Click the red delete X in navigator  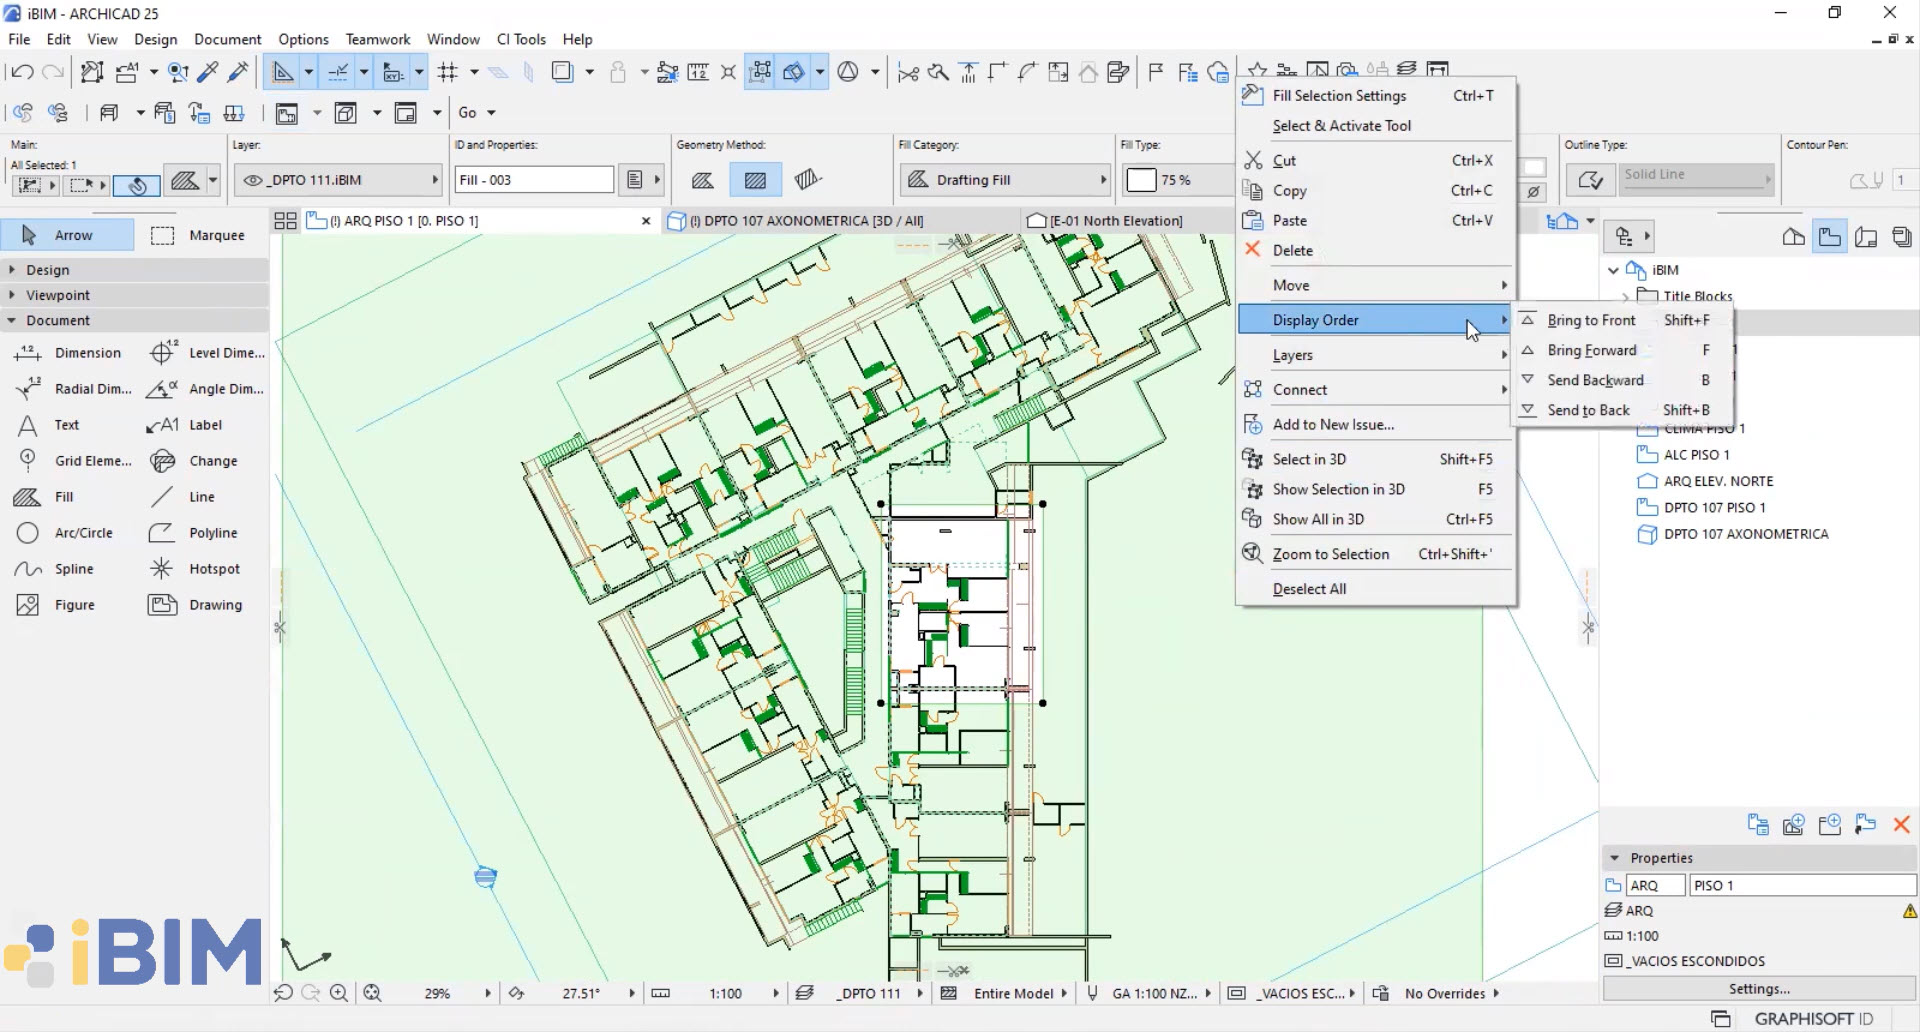pos(1901,824)
